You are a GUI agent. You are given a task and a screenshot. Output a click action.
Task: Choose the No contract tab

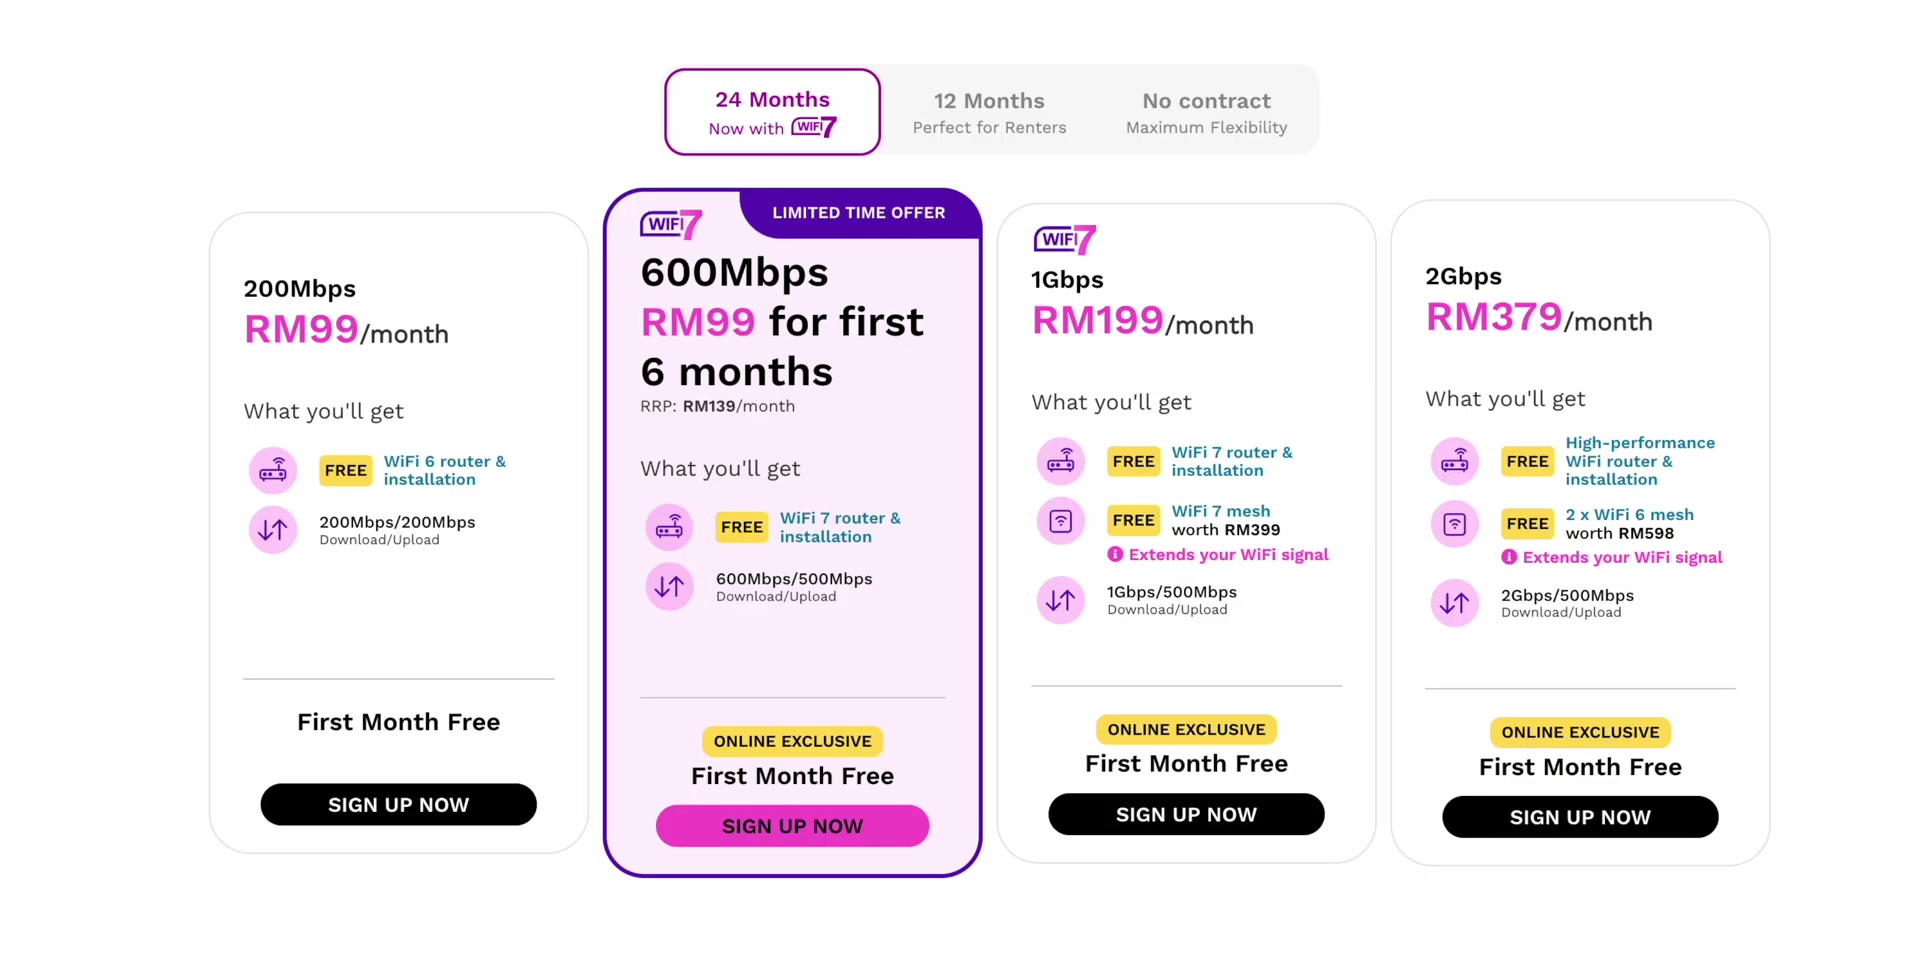[1206, 112]
